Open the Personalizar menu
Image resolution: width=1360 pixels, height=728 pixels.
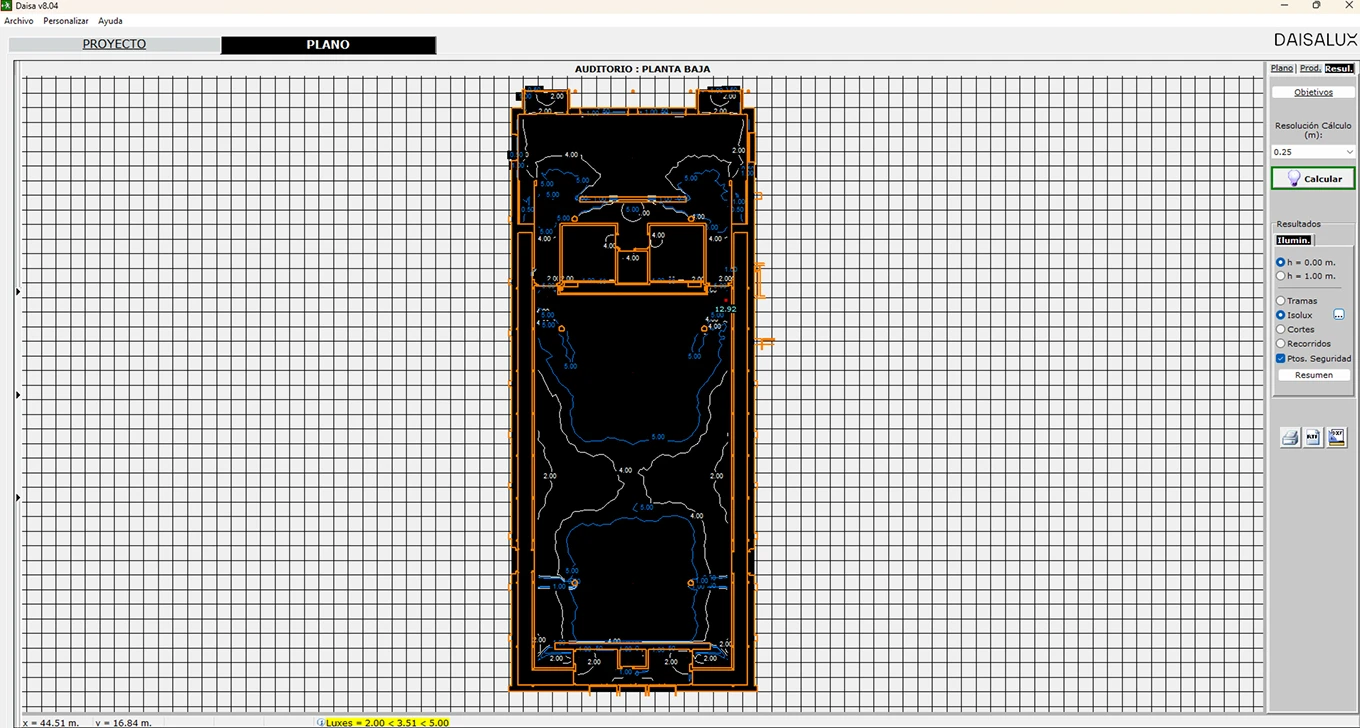click(66, 21)
